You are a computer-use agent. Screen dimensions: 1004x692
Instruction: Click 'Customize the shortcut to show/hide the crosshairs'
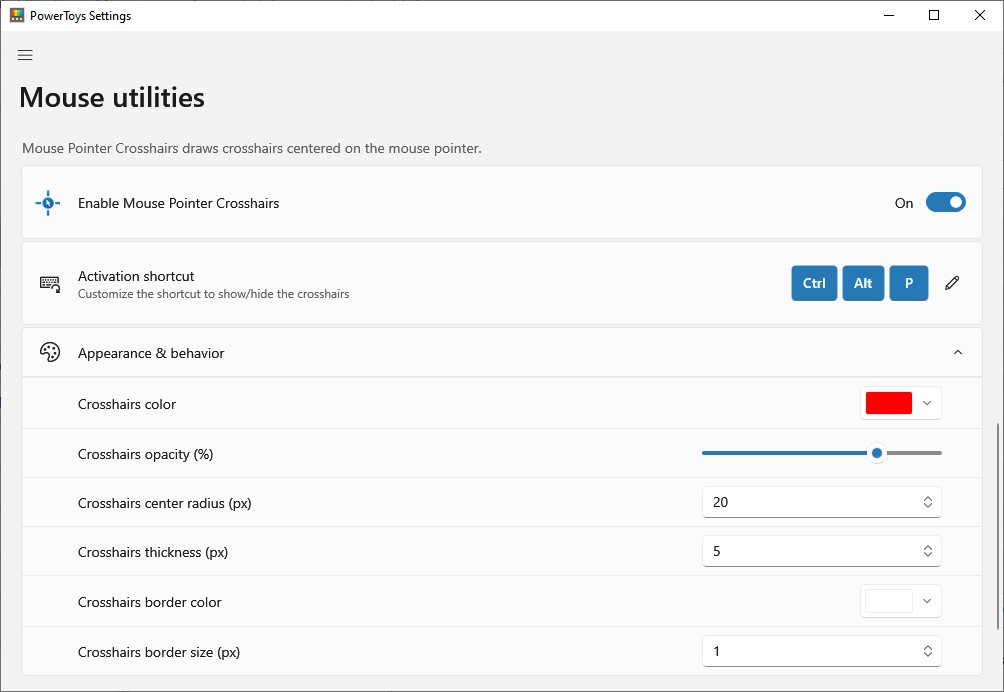[x=213, y=294]
